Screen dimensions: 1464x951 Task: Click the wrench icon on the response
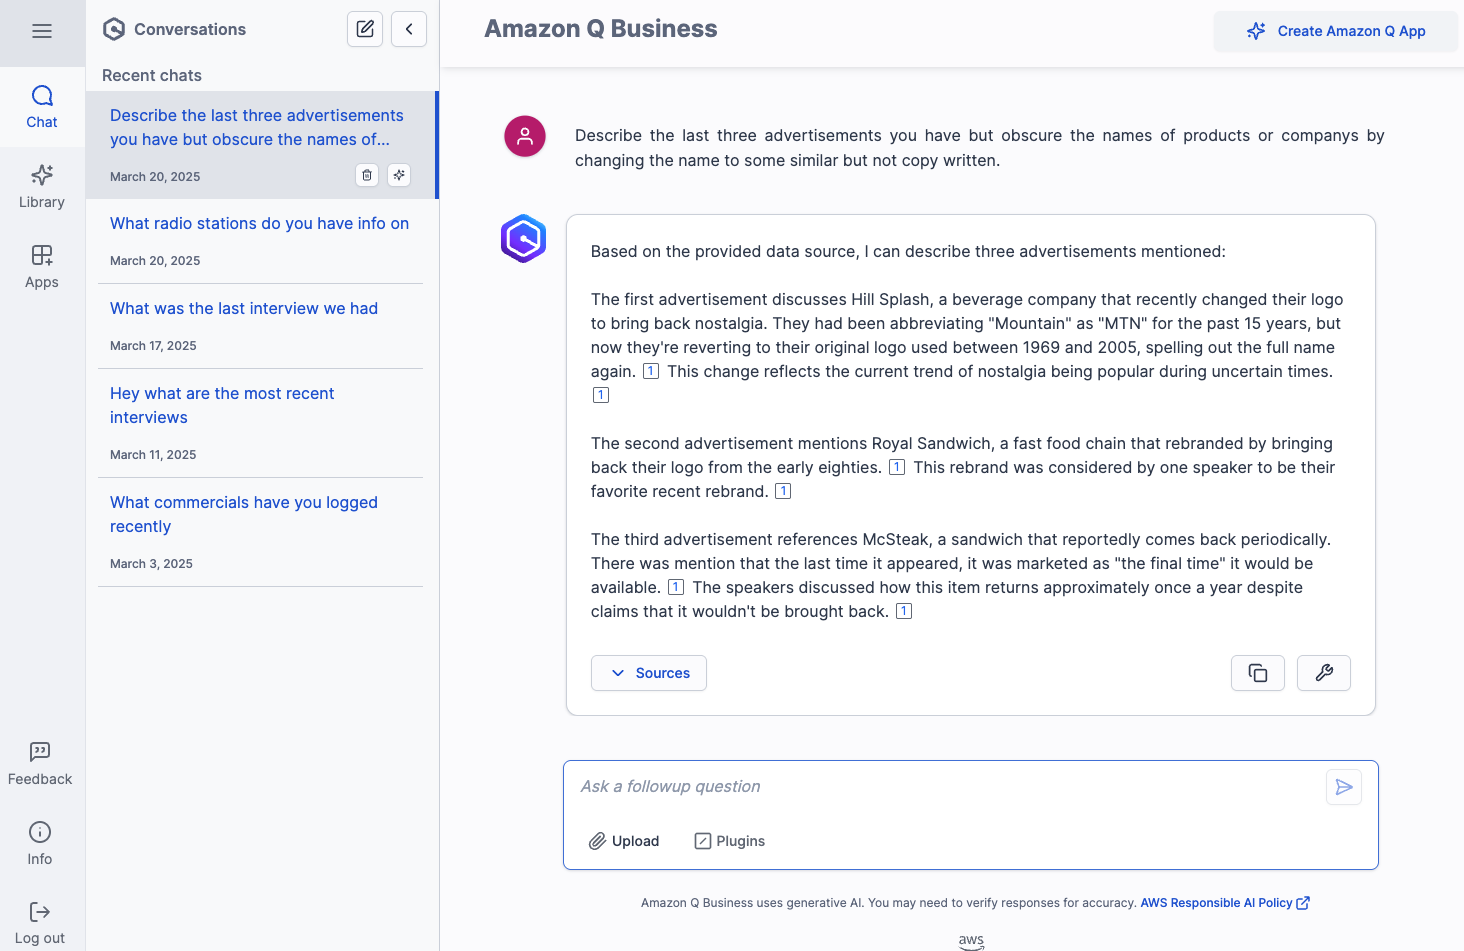[1324, 673]
